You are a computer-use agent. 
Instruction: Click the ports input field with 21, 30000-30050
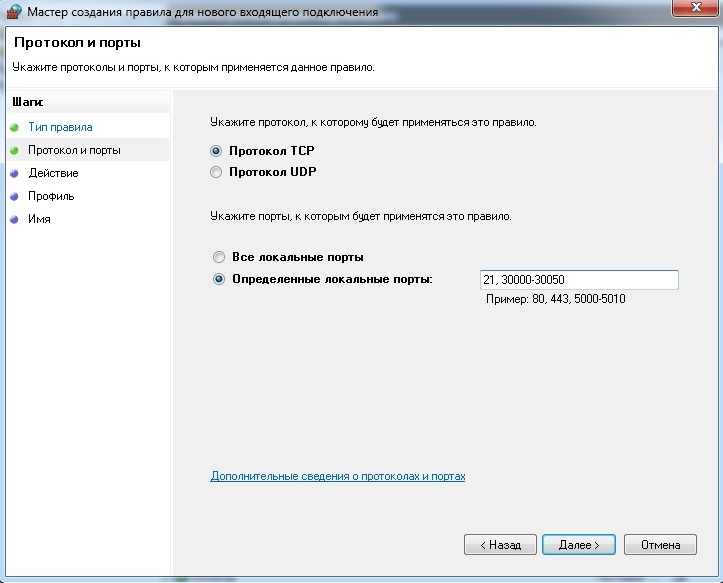click(x=579, y=280)
